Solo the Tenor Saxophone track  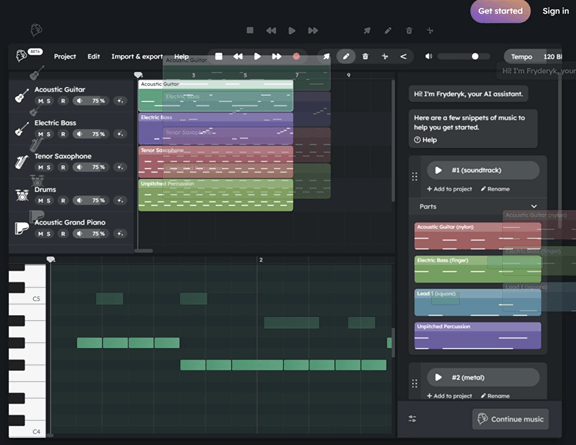tap(48, 168)
